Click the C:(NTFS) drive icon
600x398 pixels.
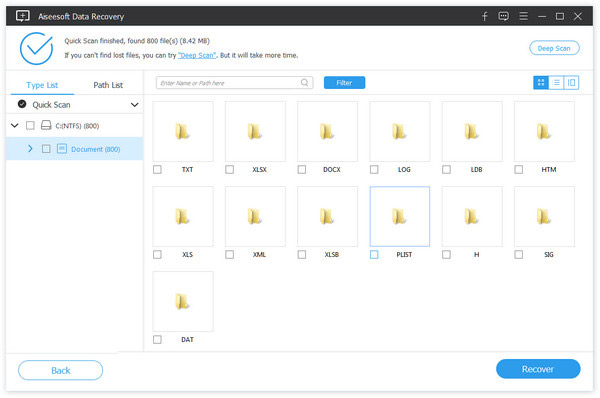click(x=46, y=126)
